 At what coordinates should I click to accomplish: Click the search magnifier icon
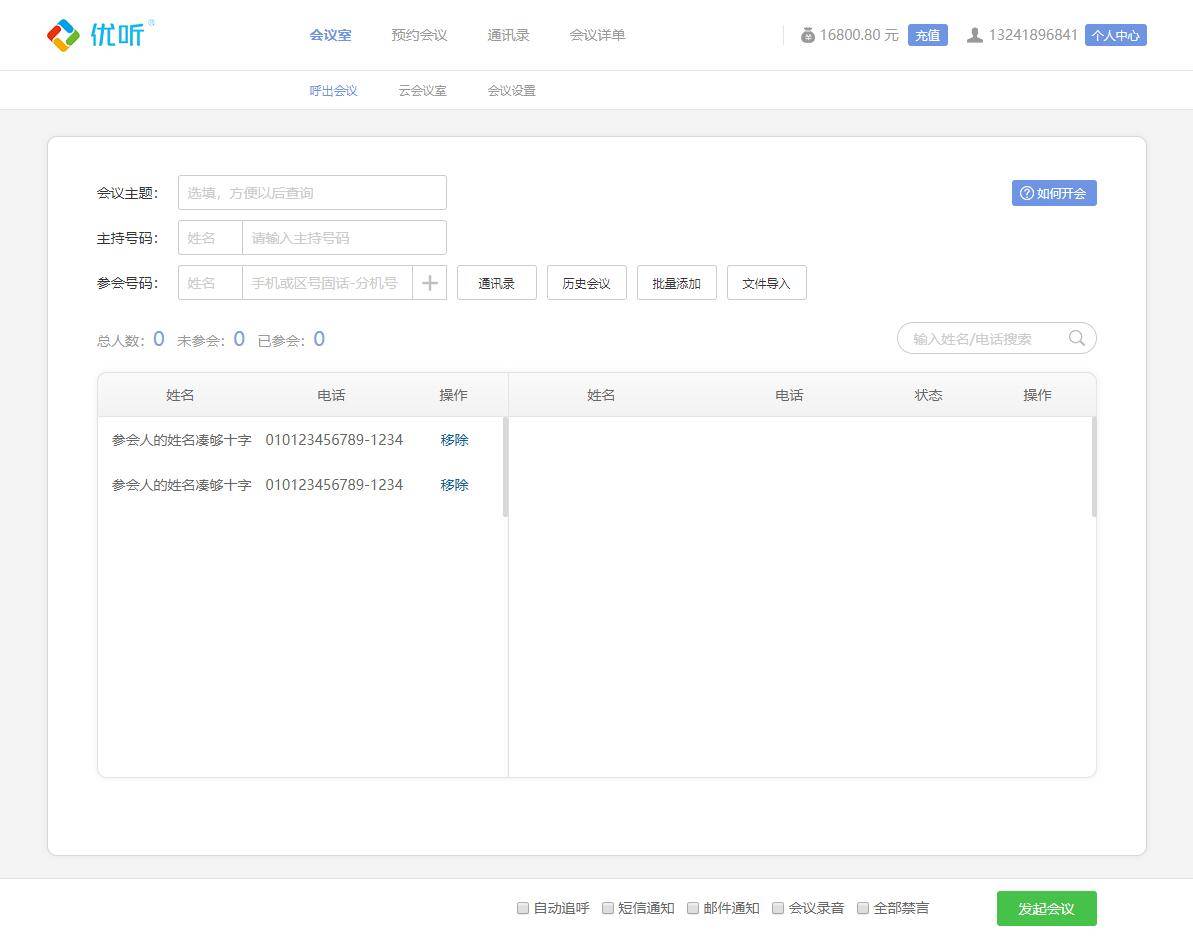(1076, 338)
